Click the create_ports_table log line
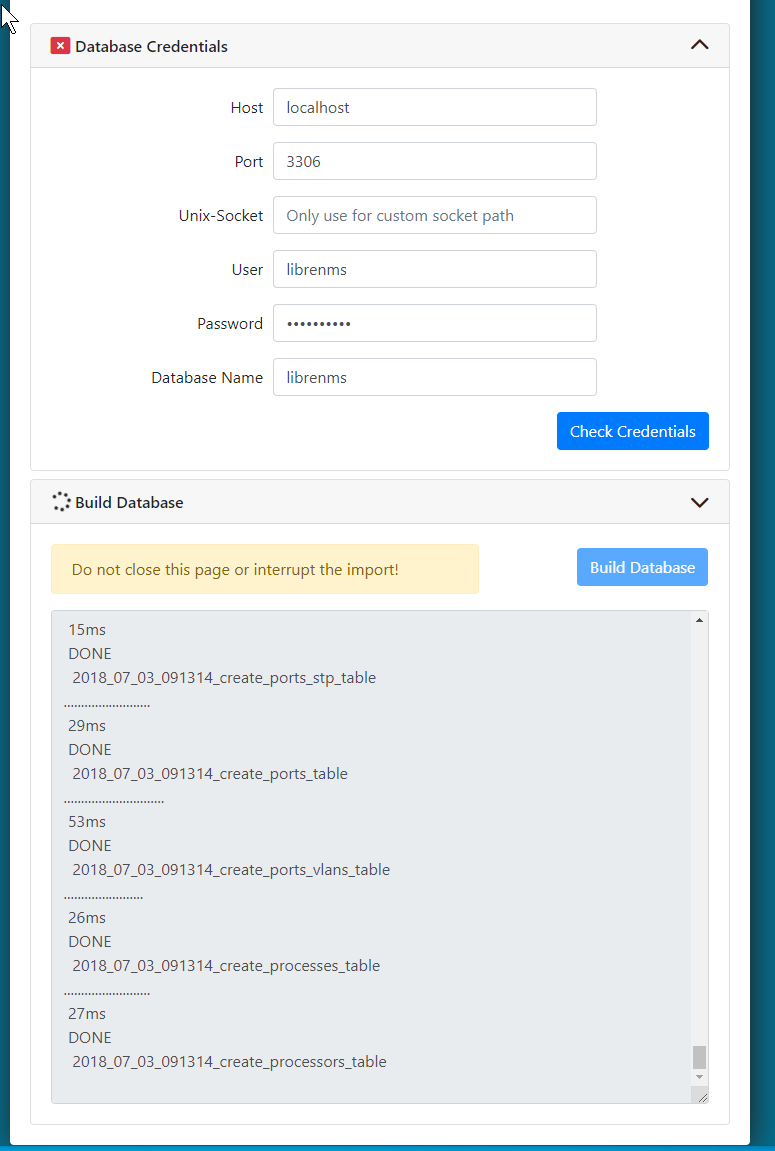 (x=210, y=774)
